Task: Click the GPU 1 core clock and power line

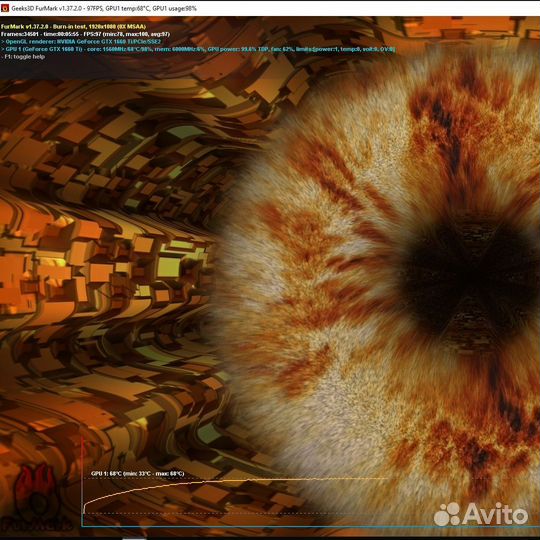Action: 198,49
